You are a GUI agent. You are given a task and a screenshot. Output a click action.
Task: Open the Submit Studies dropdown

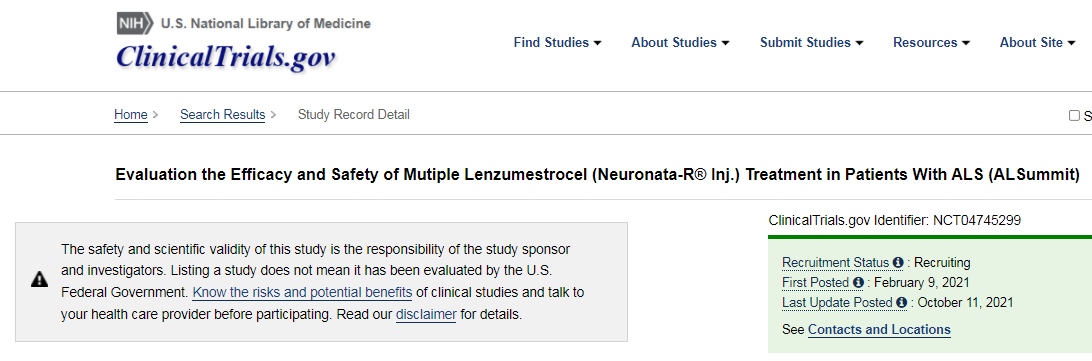811,43
